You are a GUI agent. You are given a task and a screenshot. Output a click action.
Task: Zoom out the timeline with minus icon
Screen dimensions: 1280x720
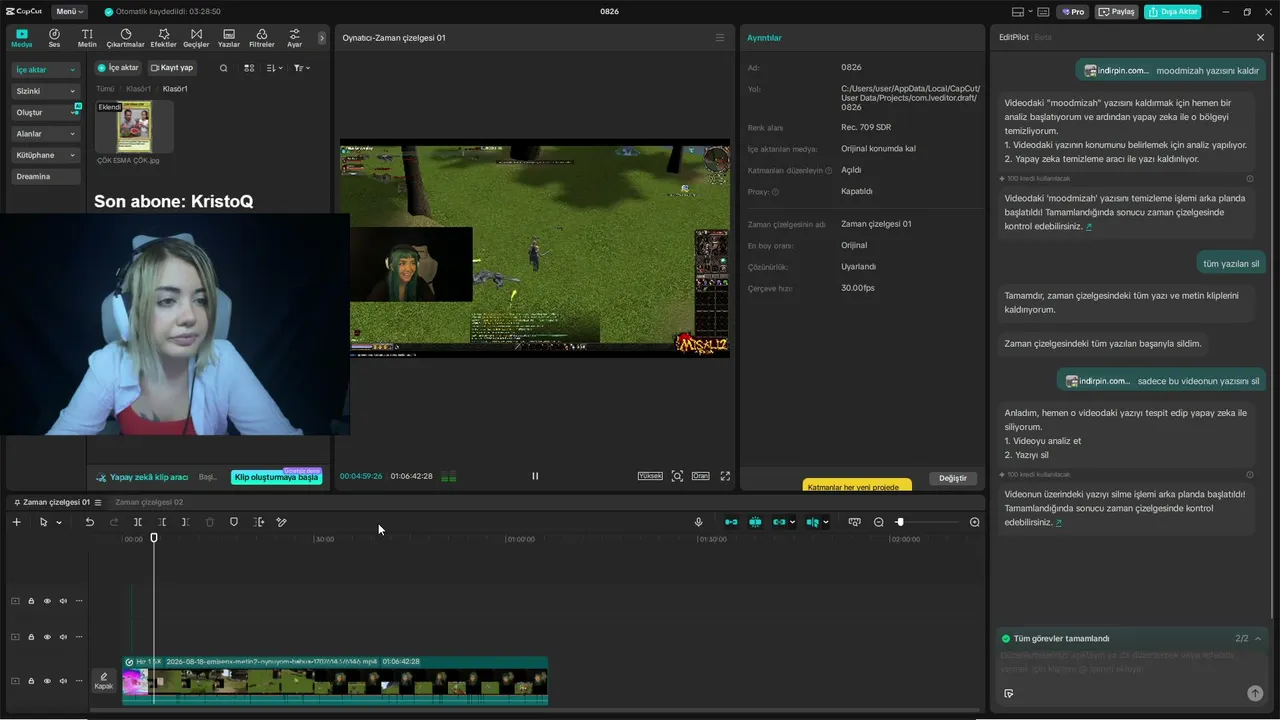(x=879, y=522)
